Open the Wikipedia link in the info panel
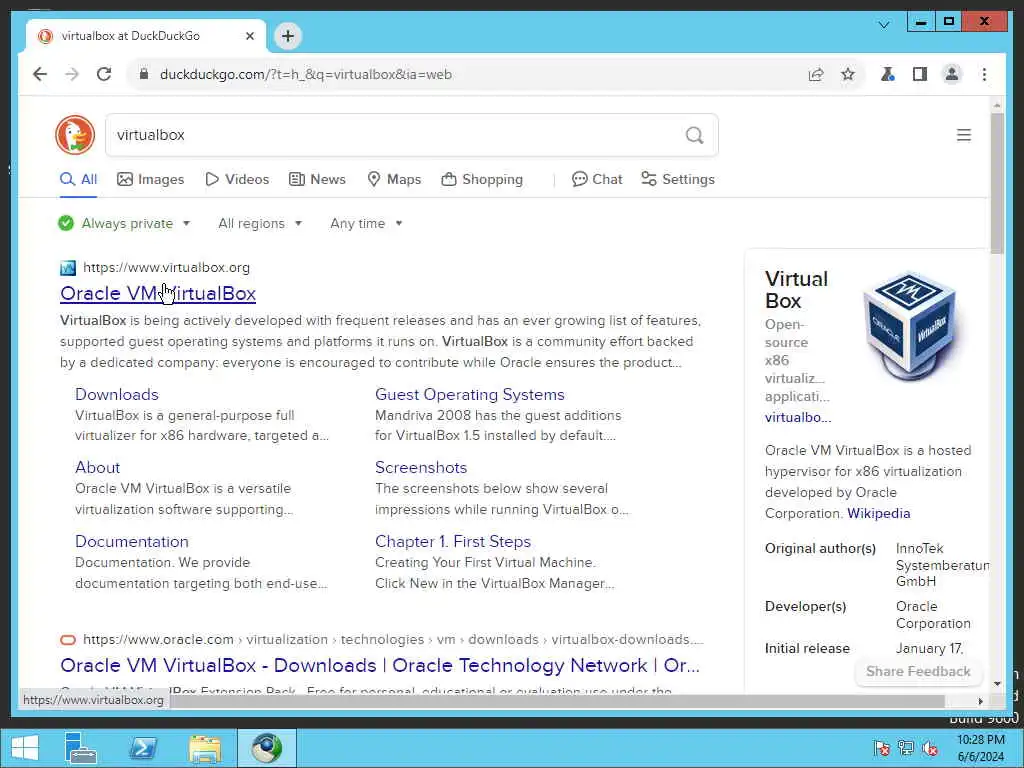 878,513
